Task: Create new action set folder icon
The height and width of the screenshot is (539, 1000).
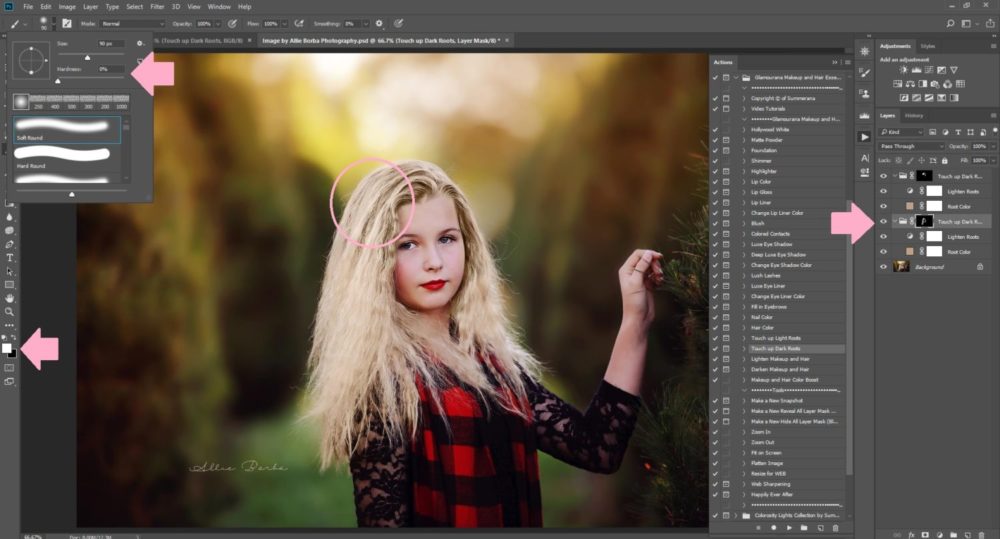Action: pyautogui.click(x=804, y=528)
